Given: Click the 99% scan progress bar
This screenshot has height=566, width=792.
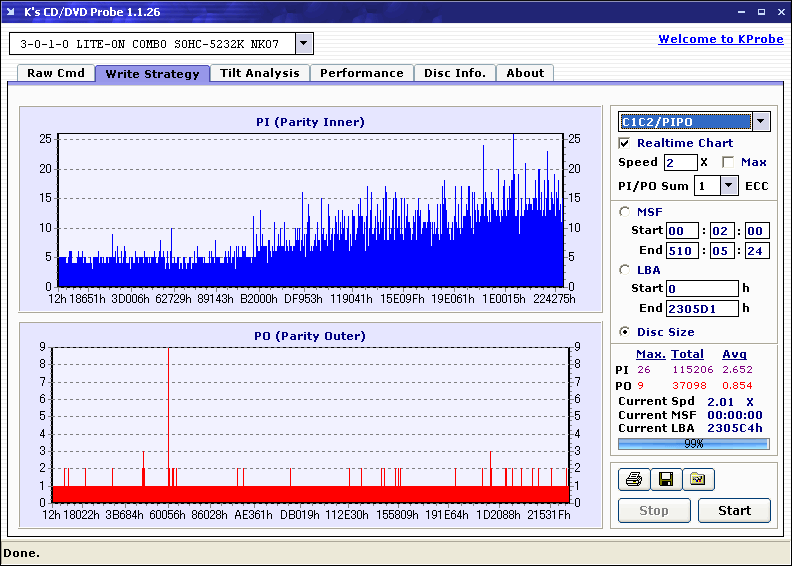Looking at the screenshot, I should click(693, 443).
